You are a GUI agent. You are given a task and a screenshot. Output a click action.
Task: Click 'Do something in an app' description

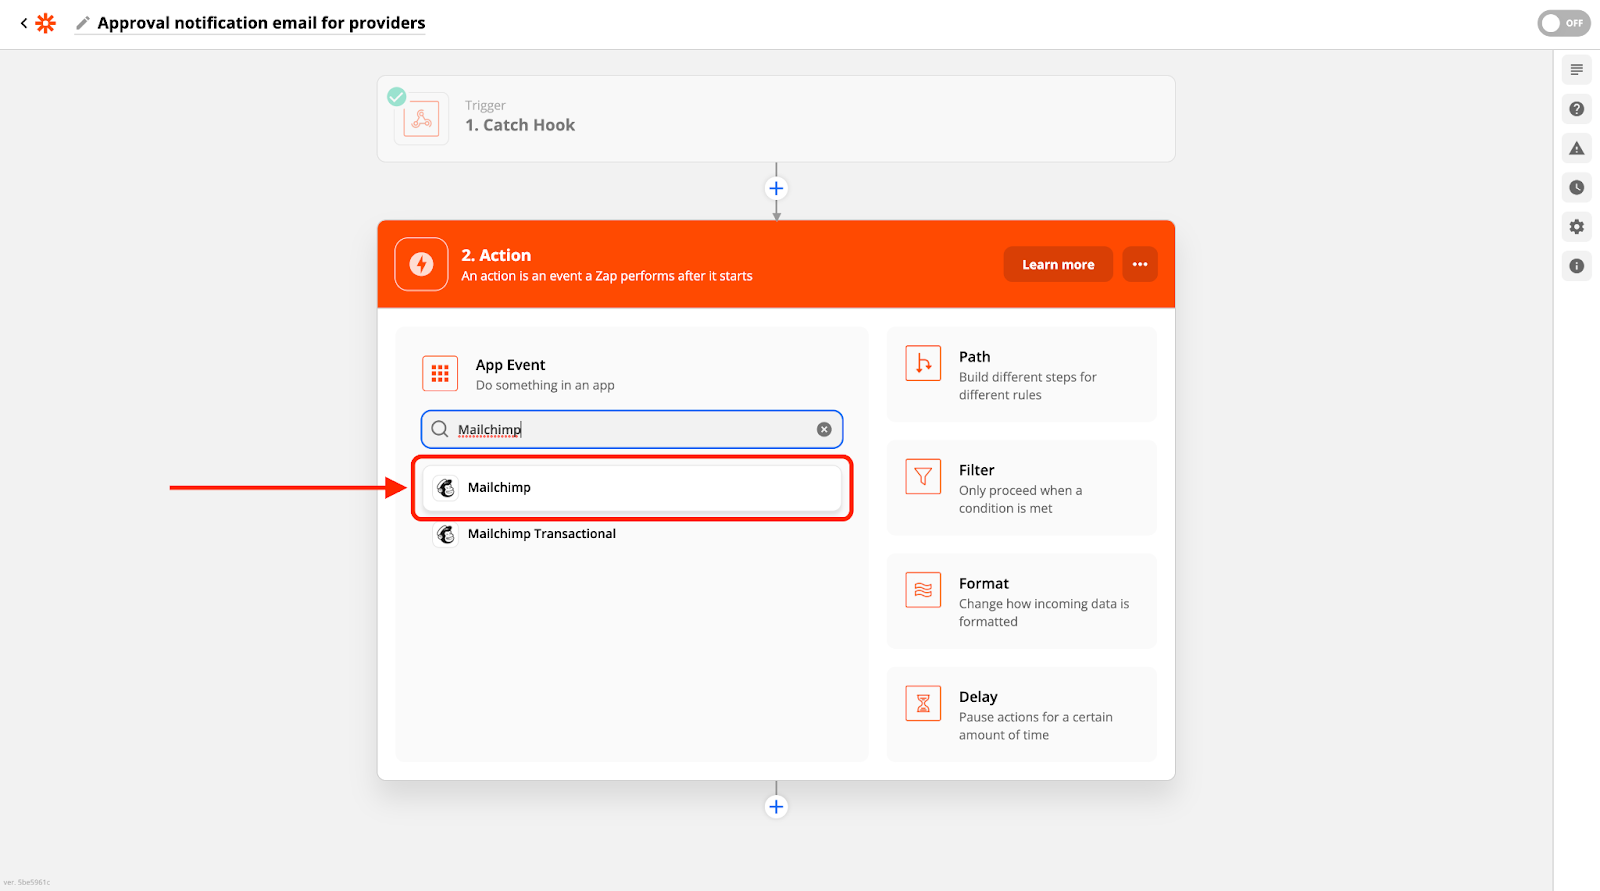pyautogui.click(x=545, y=385)
